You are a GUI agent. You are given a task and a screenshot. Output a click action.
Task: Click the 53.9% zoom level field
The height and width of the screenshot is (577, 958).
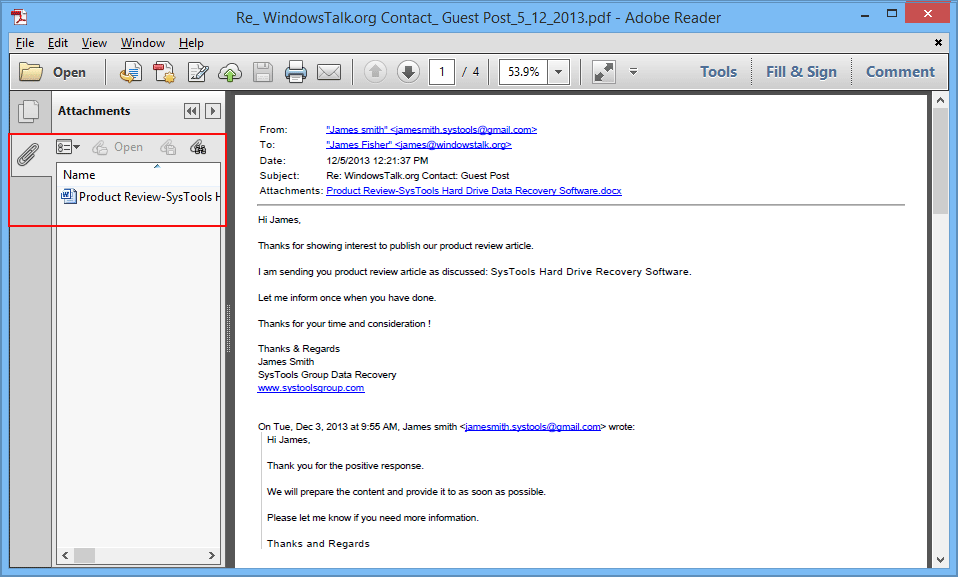pyautogui.click(x=524, y=72)
